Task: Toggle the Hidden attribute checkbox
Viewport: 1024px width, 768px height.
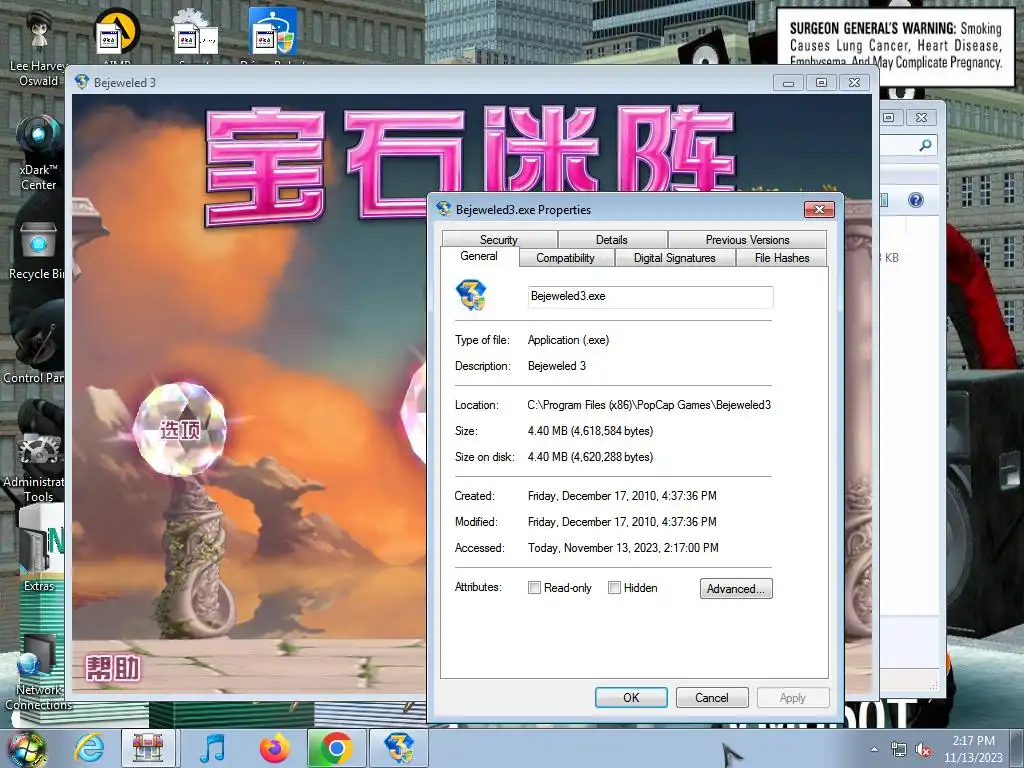Action: pyautogui.click(x=614, y=588)
